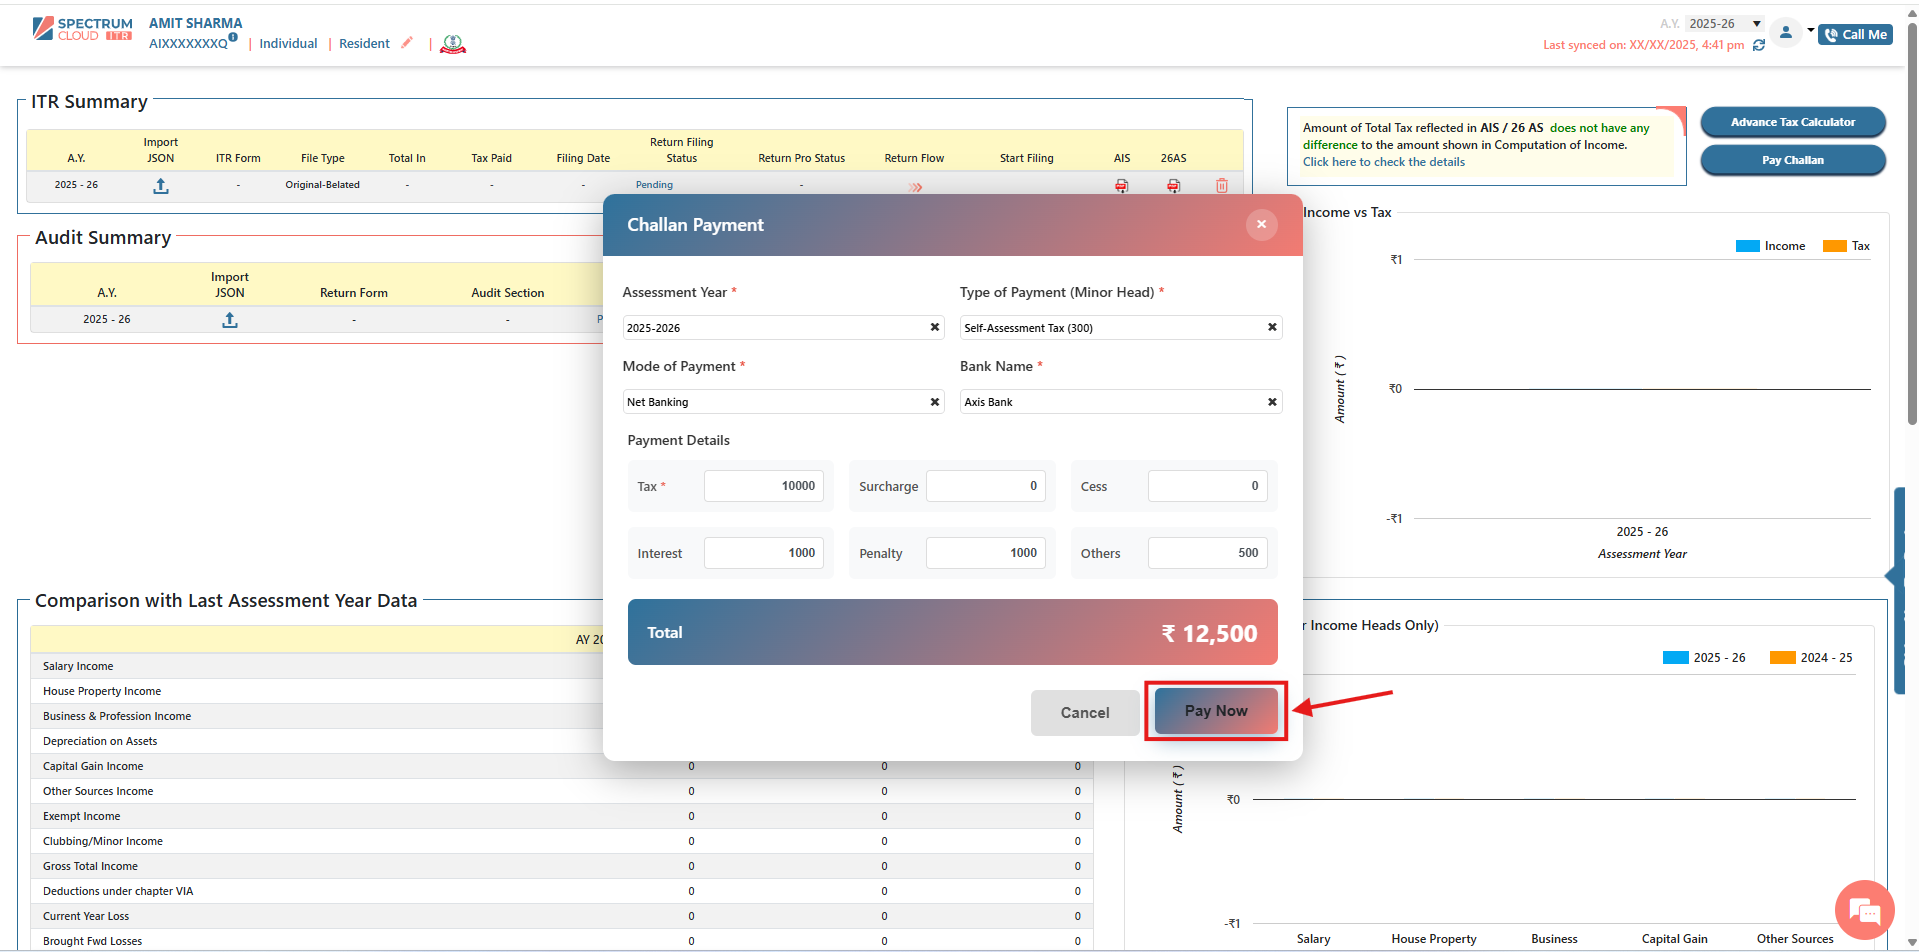Click the Penalty amount input field
The height and width of the screenshot is (952, 1919).
(x=985, y=553)
